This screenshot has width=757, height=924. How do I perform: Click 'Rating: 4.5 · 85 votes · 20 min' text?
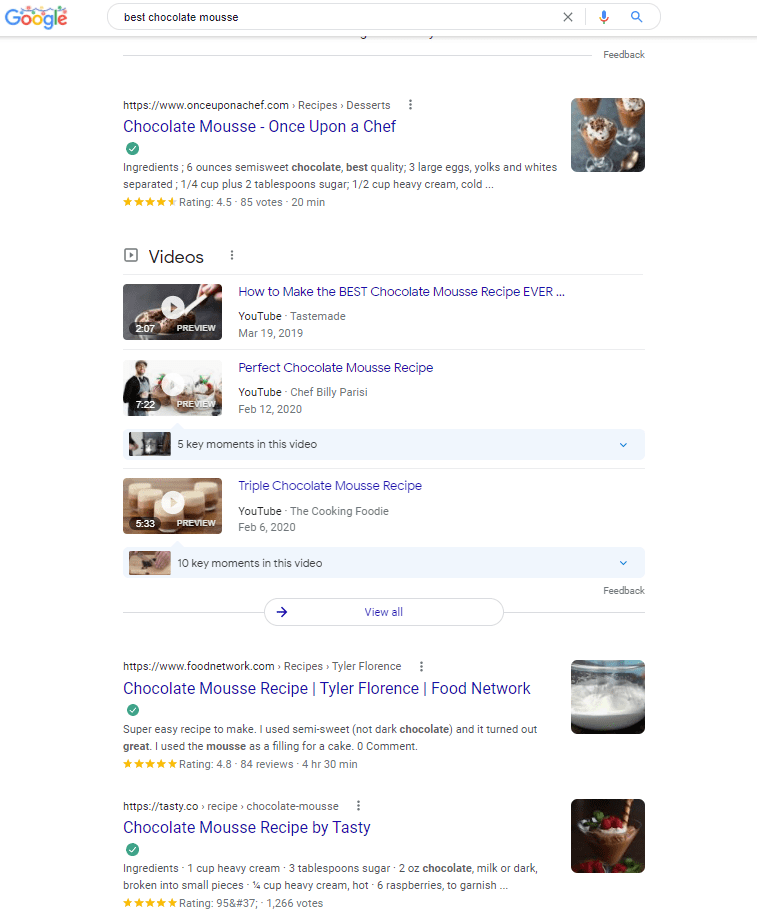click(252, 202)
